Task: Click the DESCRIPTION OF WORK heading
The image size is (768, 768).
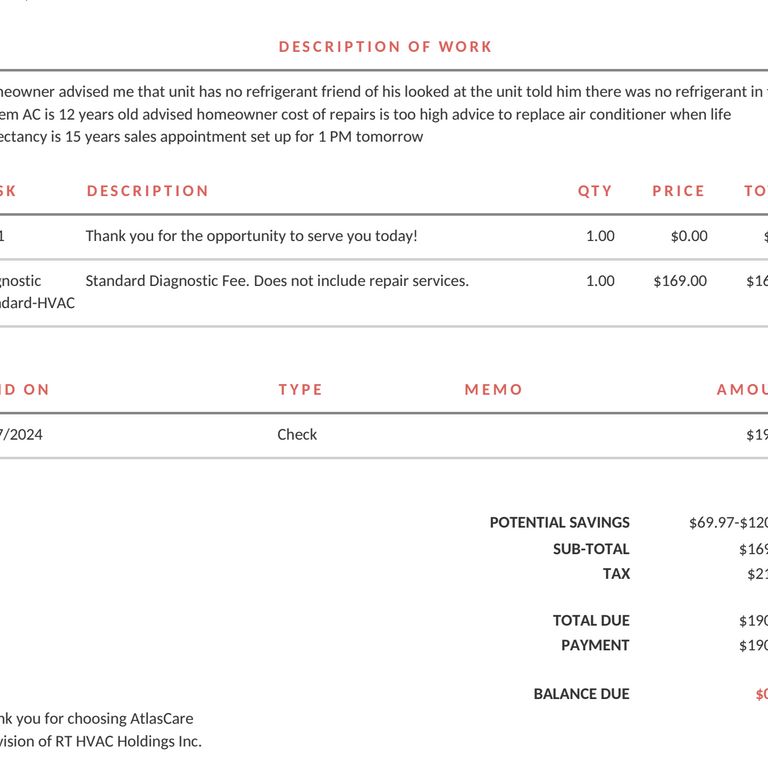Action: point(385,47)
